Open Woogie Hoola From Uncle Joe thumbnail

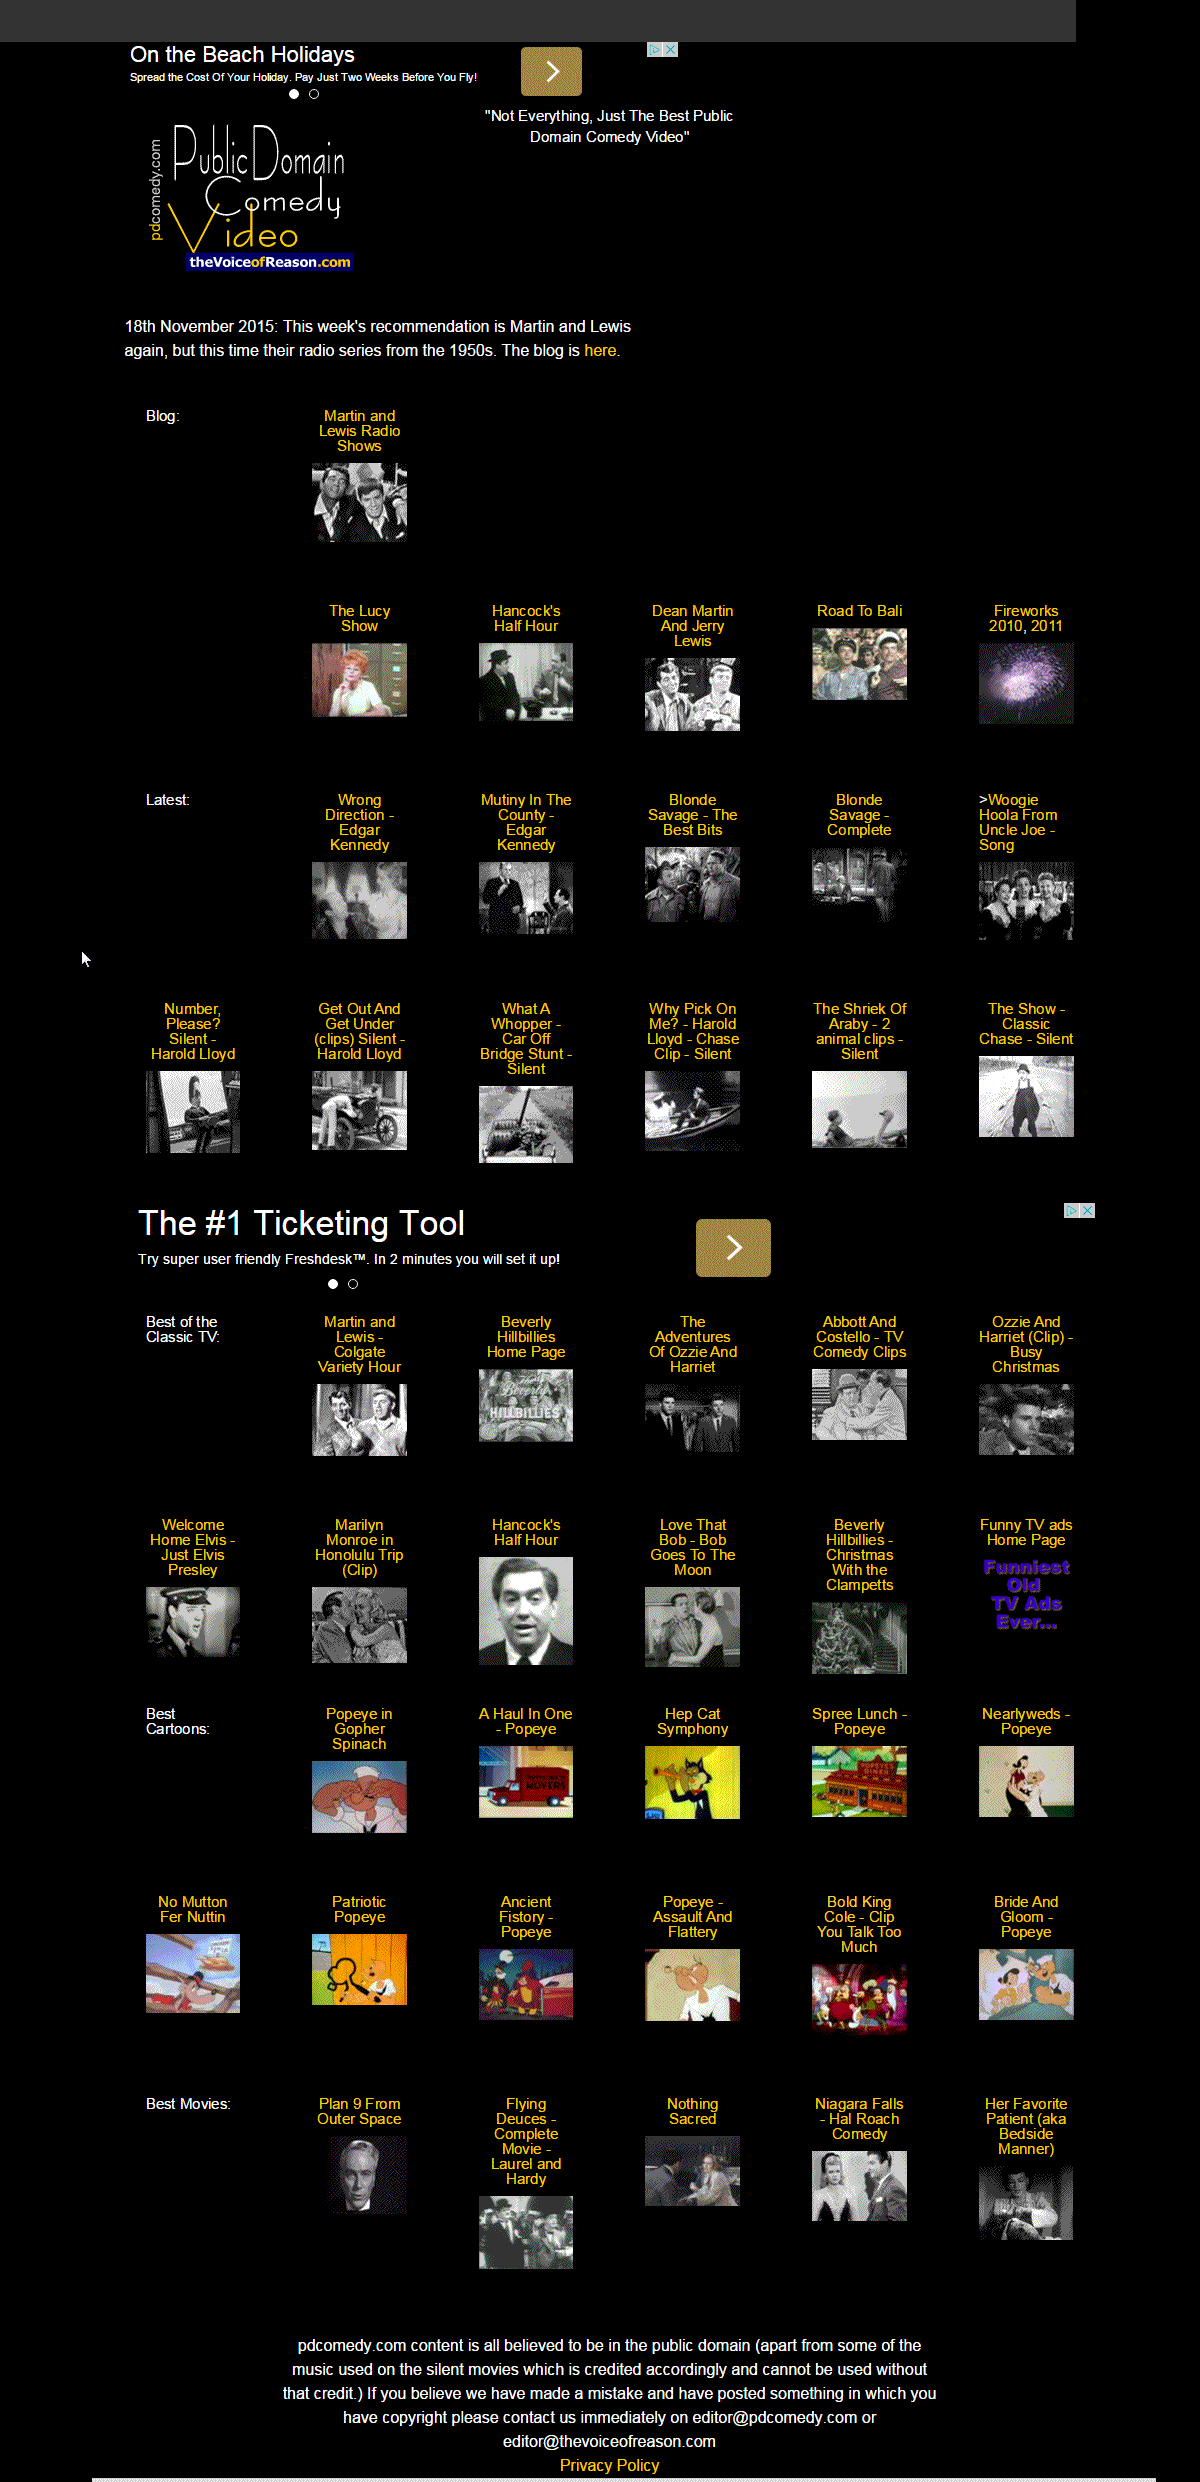1026,901
